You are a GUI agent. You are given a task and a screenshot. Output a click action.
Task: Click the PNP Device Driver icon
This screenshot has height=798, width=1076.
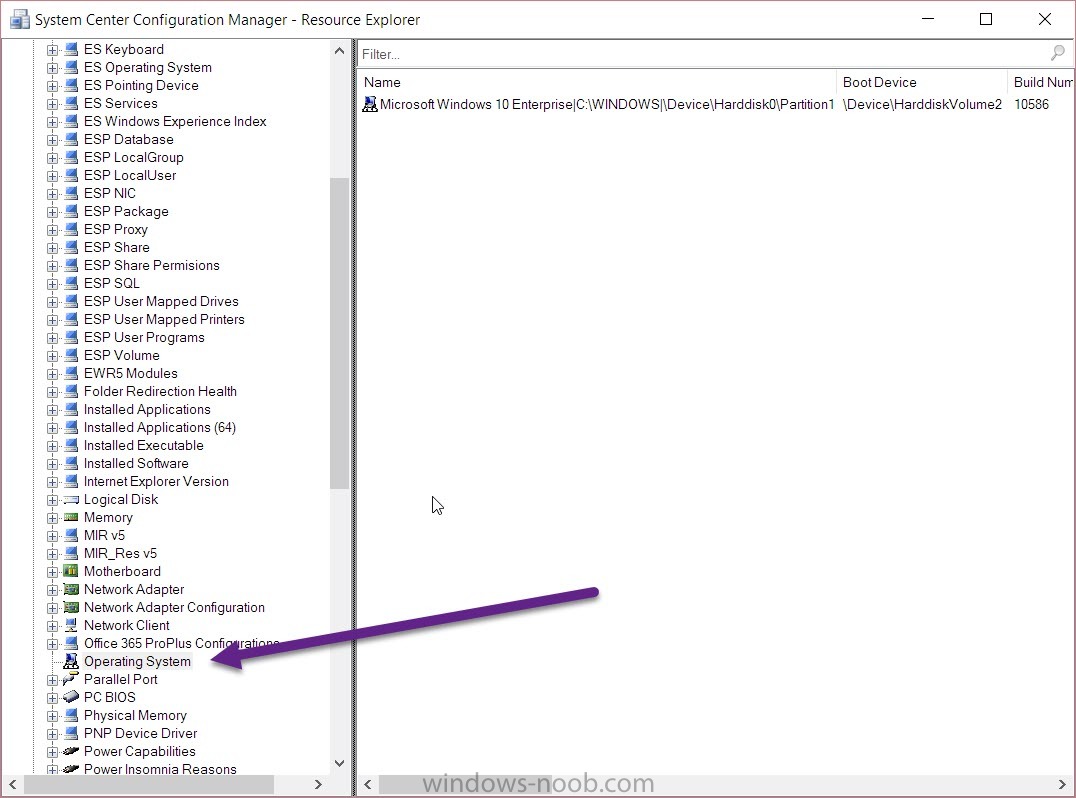[71, 733]
